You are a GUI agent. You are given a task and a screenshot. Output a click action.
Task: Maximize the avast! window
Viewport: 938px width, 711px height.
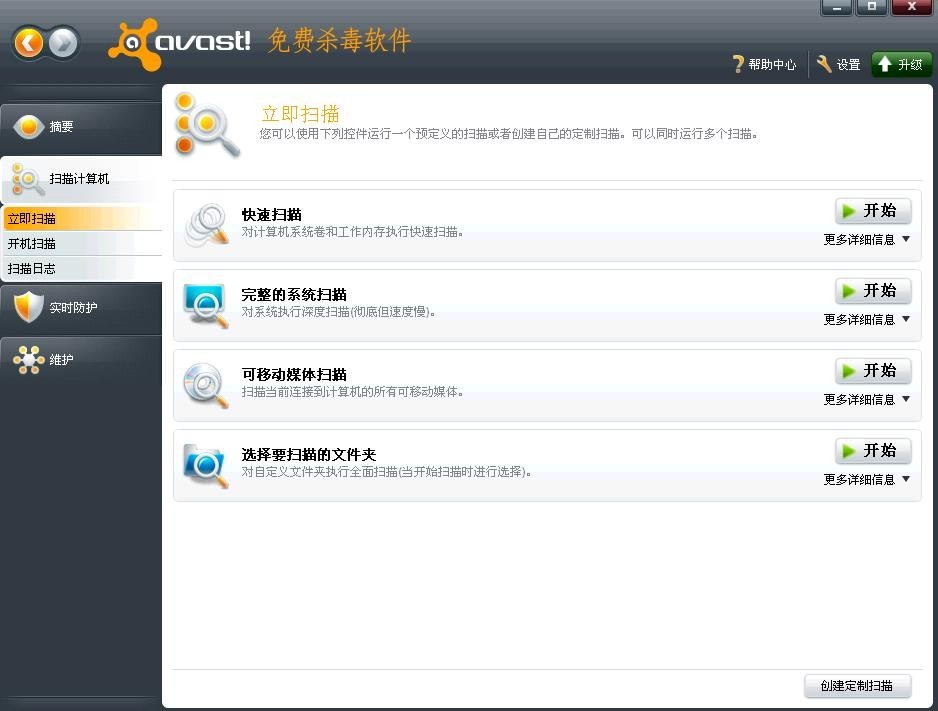point(872,7)
